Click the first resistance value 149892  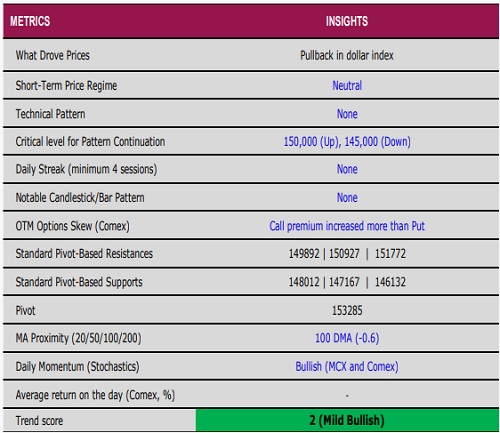304,254
